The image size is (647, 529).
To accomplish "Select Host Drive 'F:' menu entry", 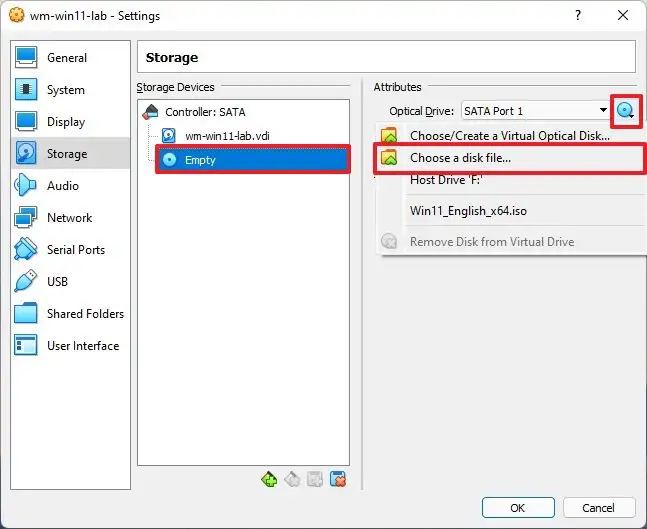I will point(448,181).
